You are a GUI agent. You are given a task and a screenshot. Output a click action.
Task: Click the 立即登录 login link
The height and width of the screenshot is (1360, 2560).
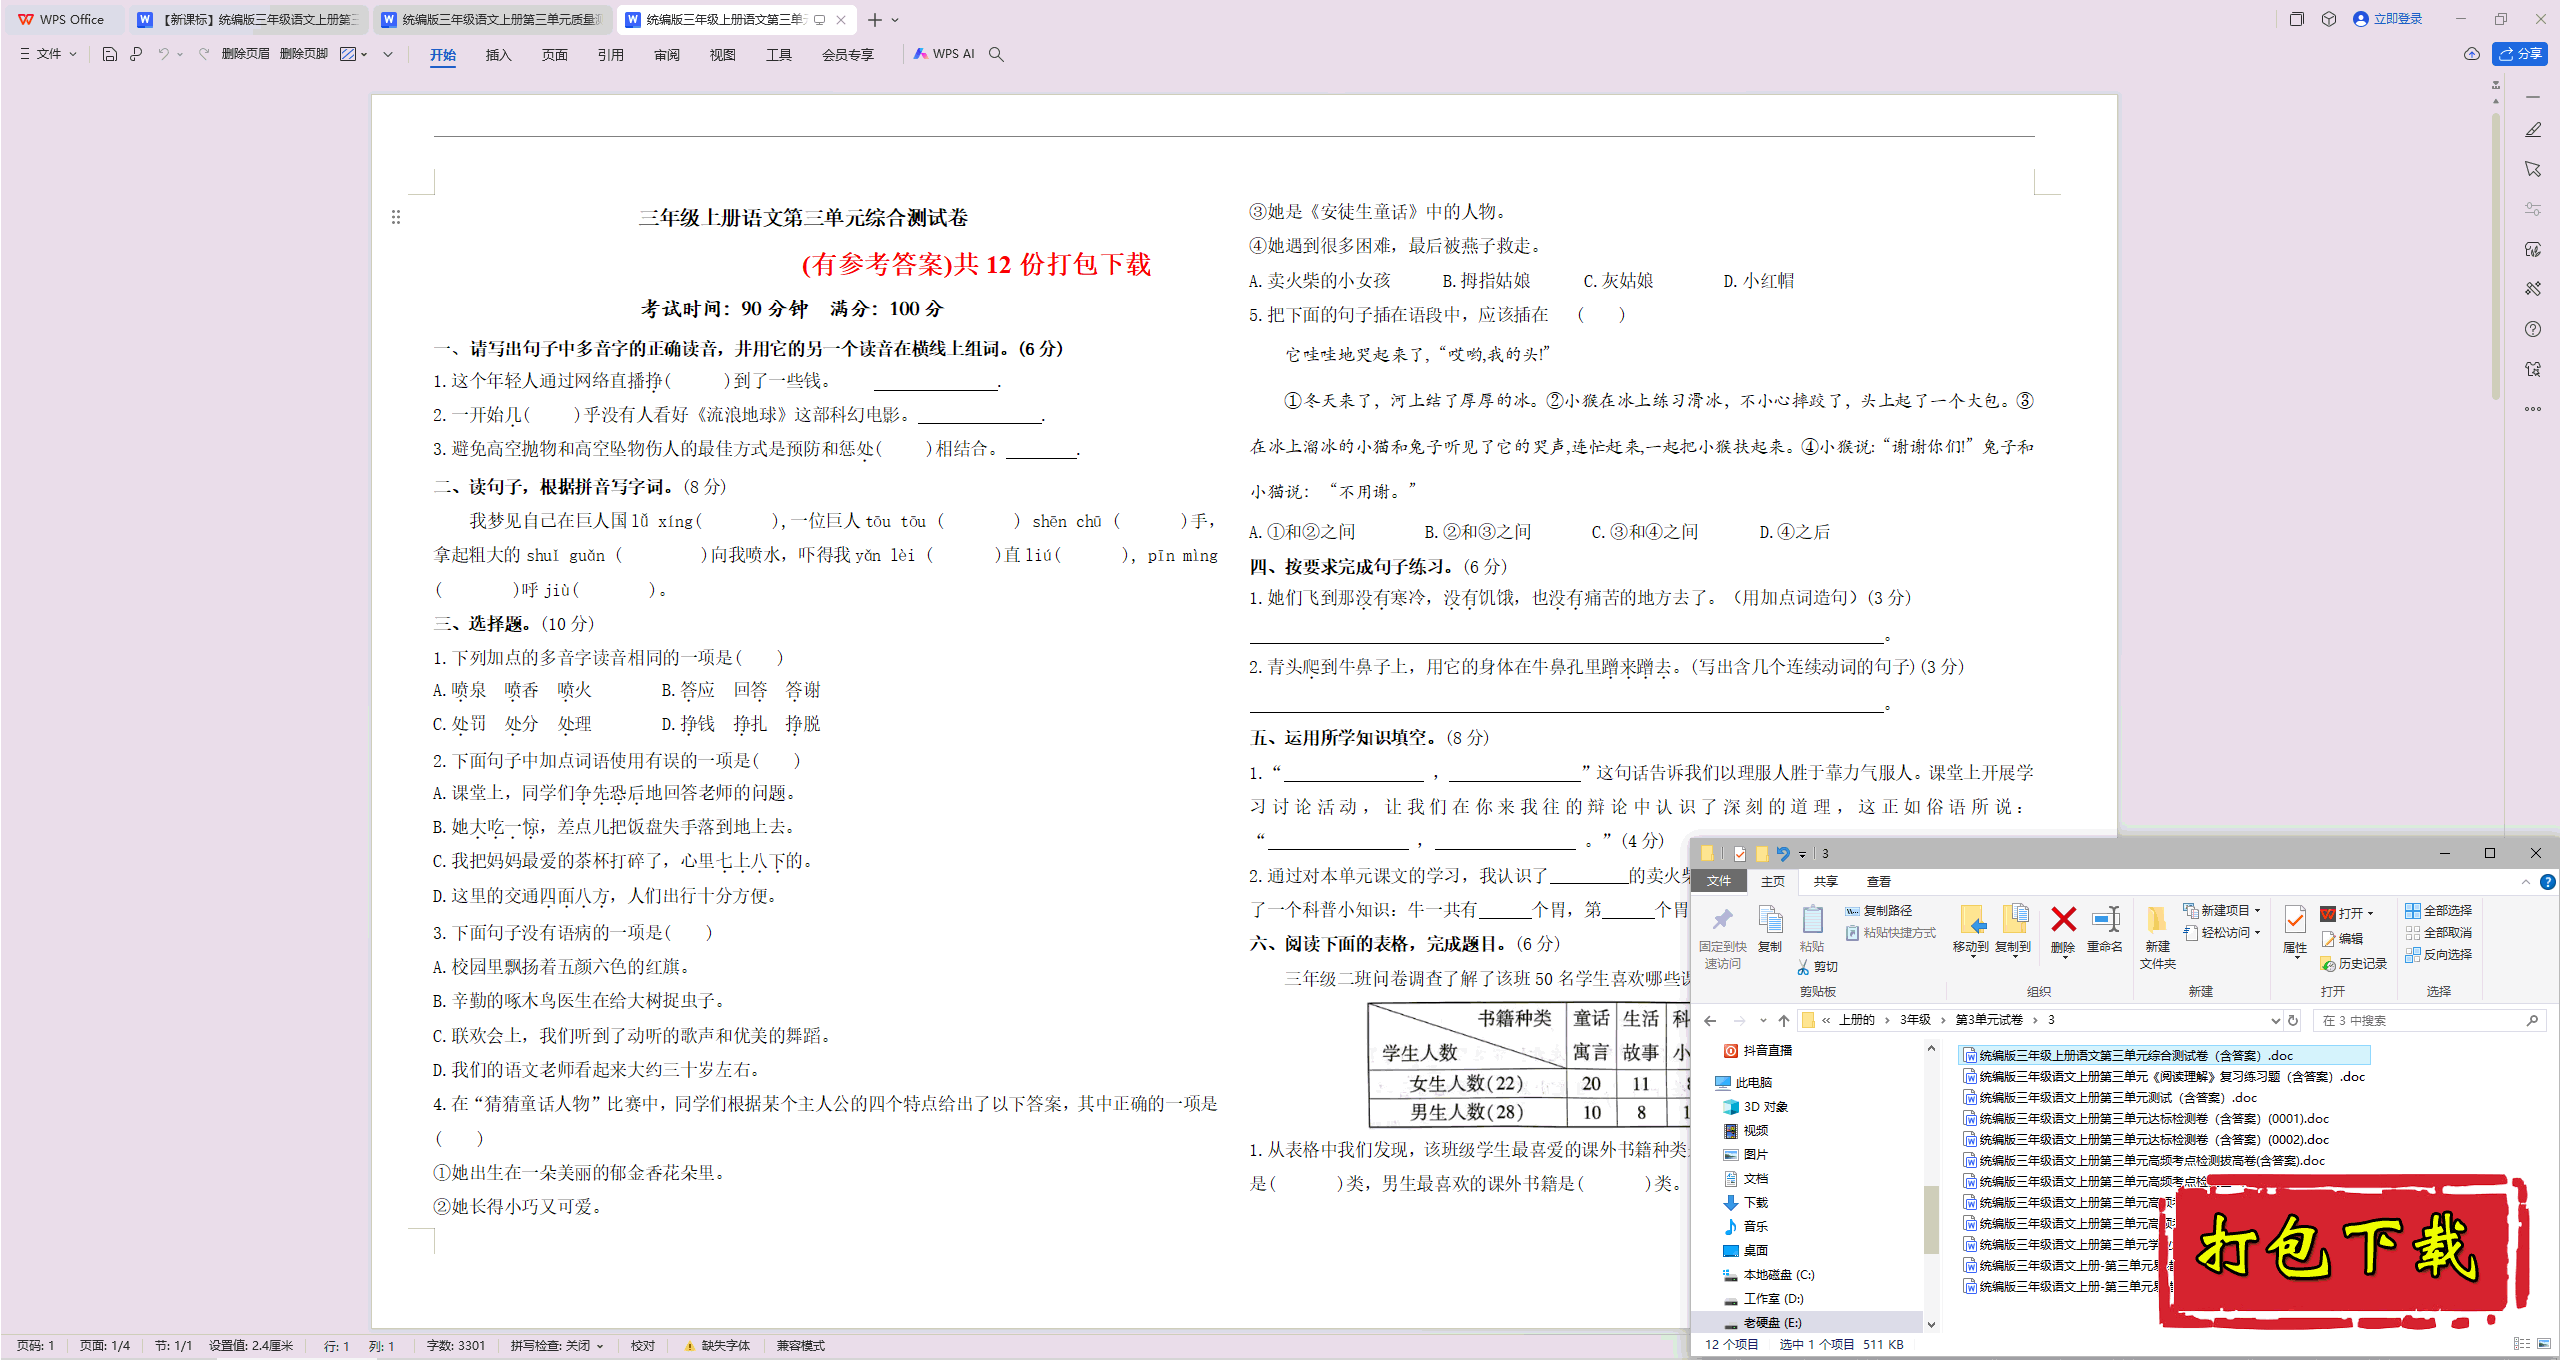pos(2388,19)
